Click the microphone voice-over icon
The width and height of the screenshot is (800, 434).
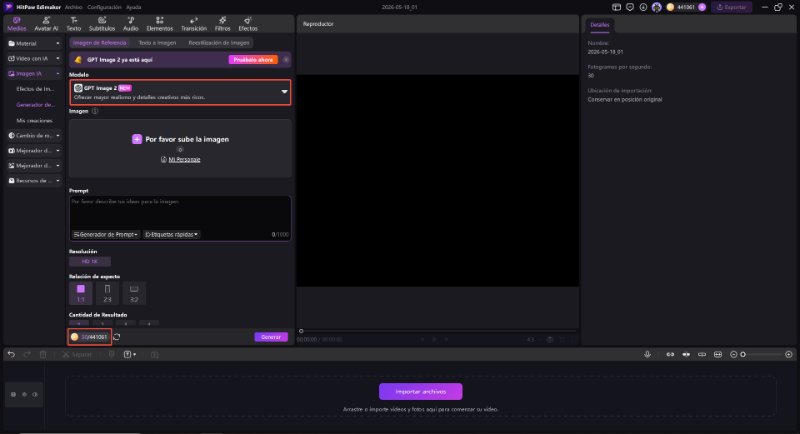coord(647,354)
